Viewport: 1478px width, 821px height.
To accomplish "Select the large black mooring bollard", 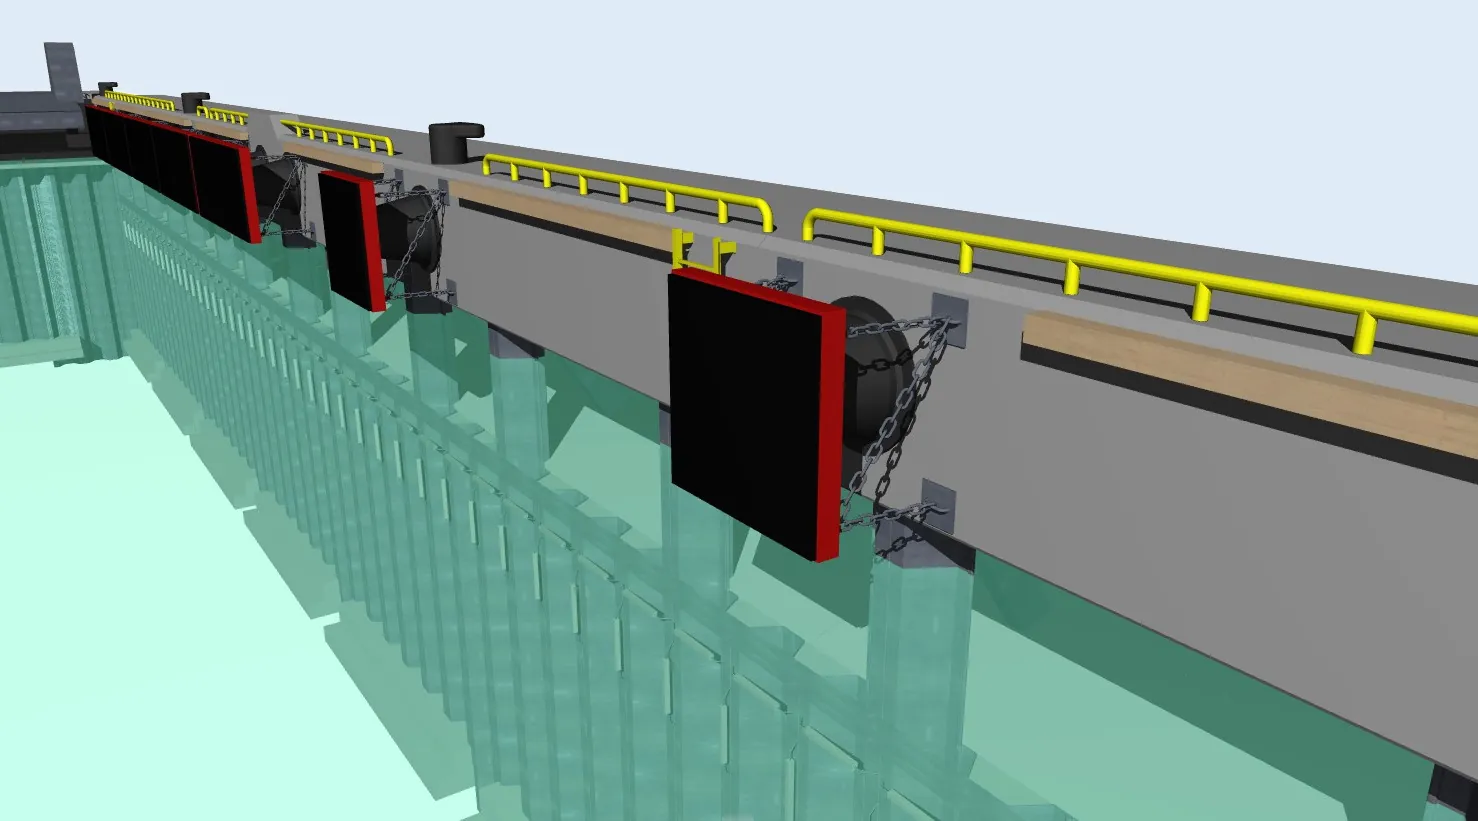I will pos(455,141).
